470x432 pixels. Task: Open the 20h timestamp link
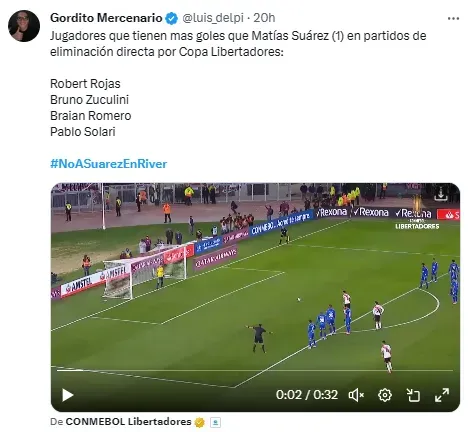pyautogui.click(x=264, y=18)
